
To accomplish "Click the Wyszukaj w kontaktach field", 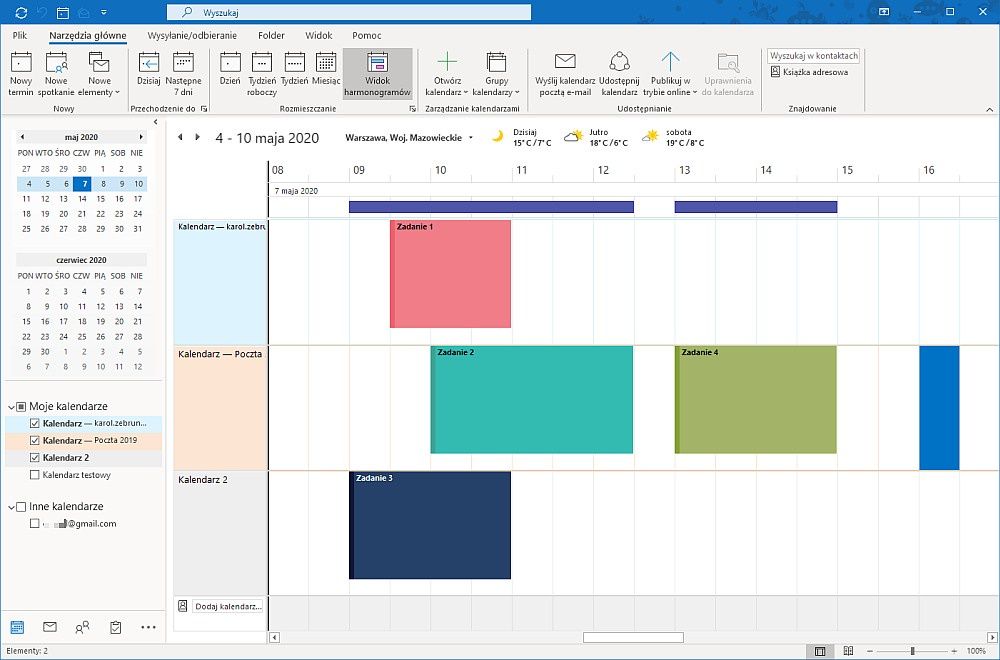I will 814,55.
